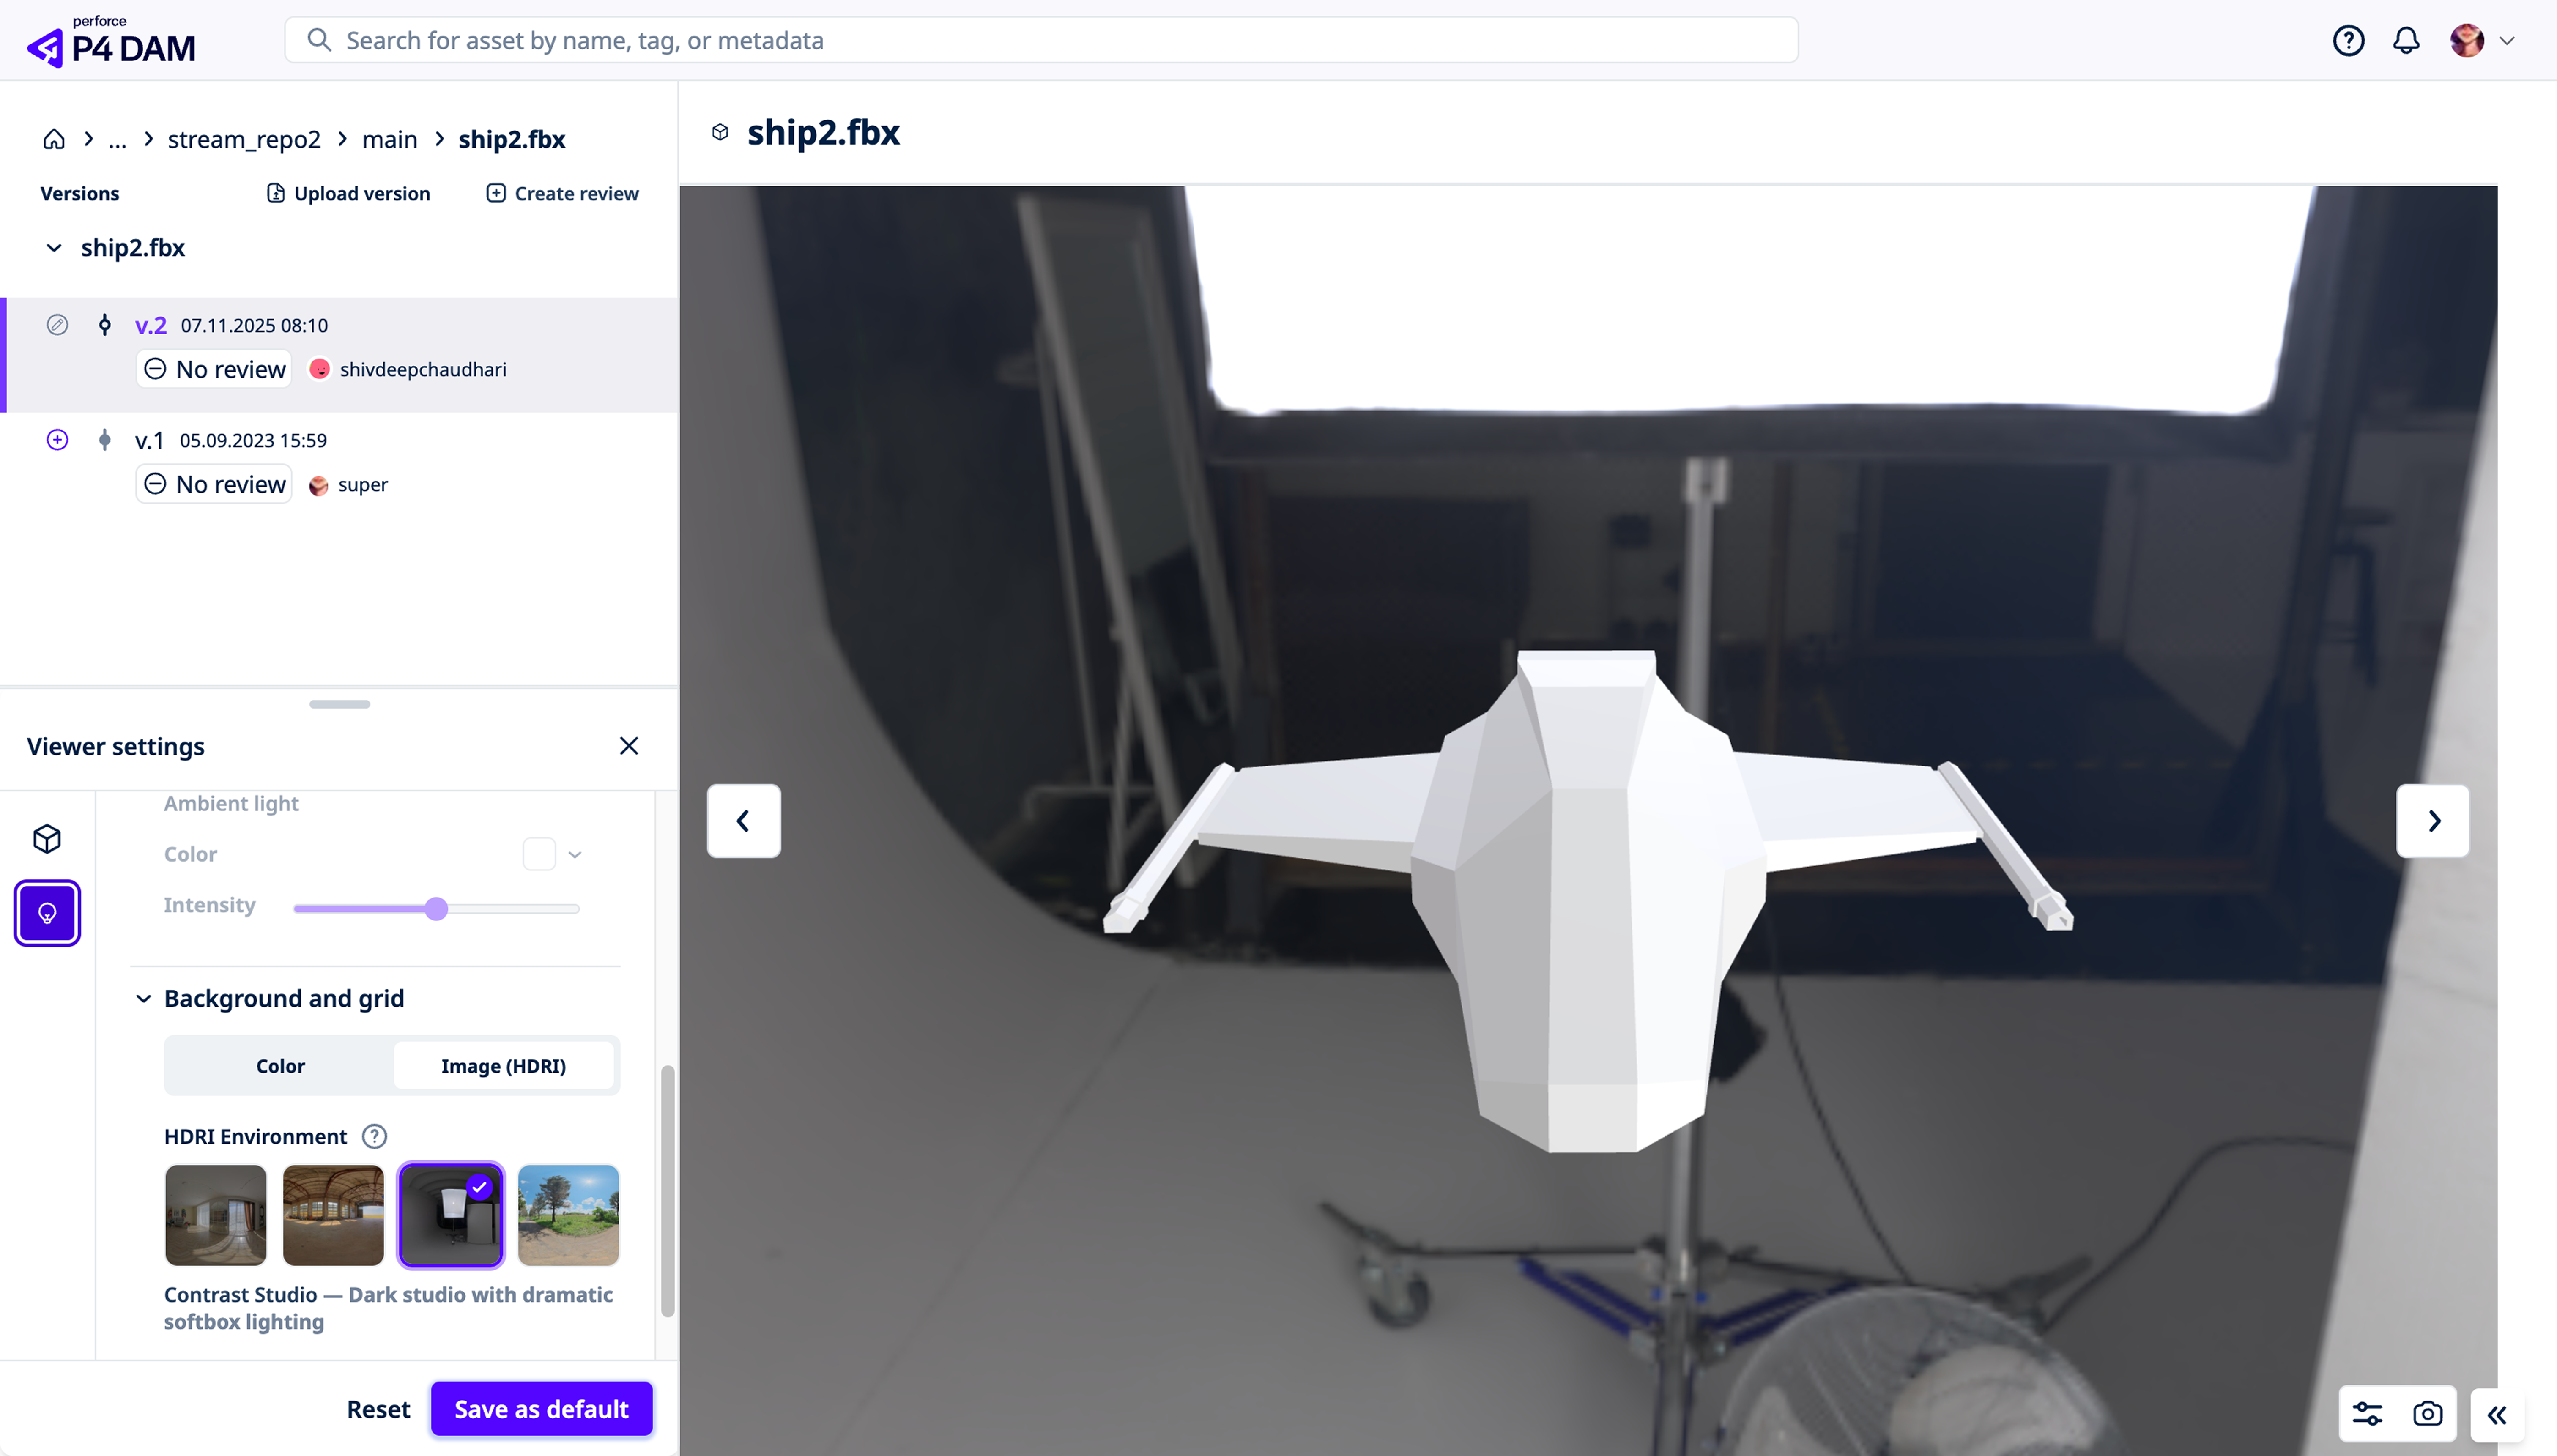Adjust the ambient light Intensity slider
2557x1456 pixels.
436,909
